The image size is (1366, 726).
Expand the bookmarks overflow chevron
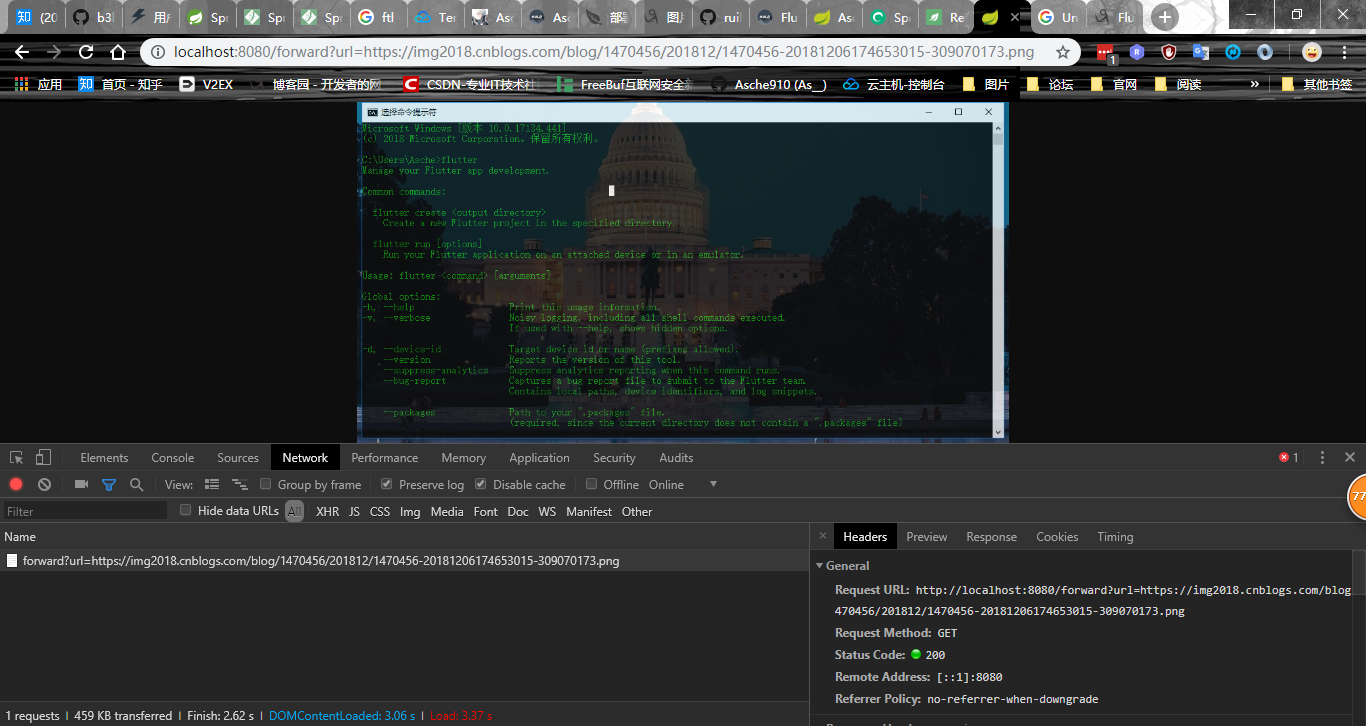[1254, 85]
